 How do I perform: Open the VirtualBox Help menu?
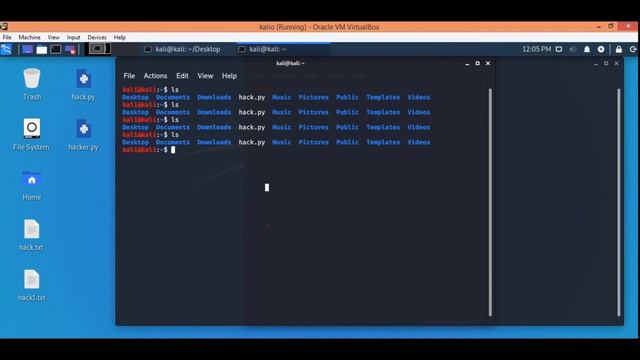[x=120, y=37]
